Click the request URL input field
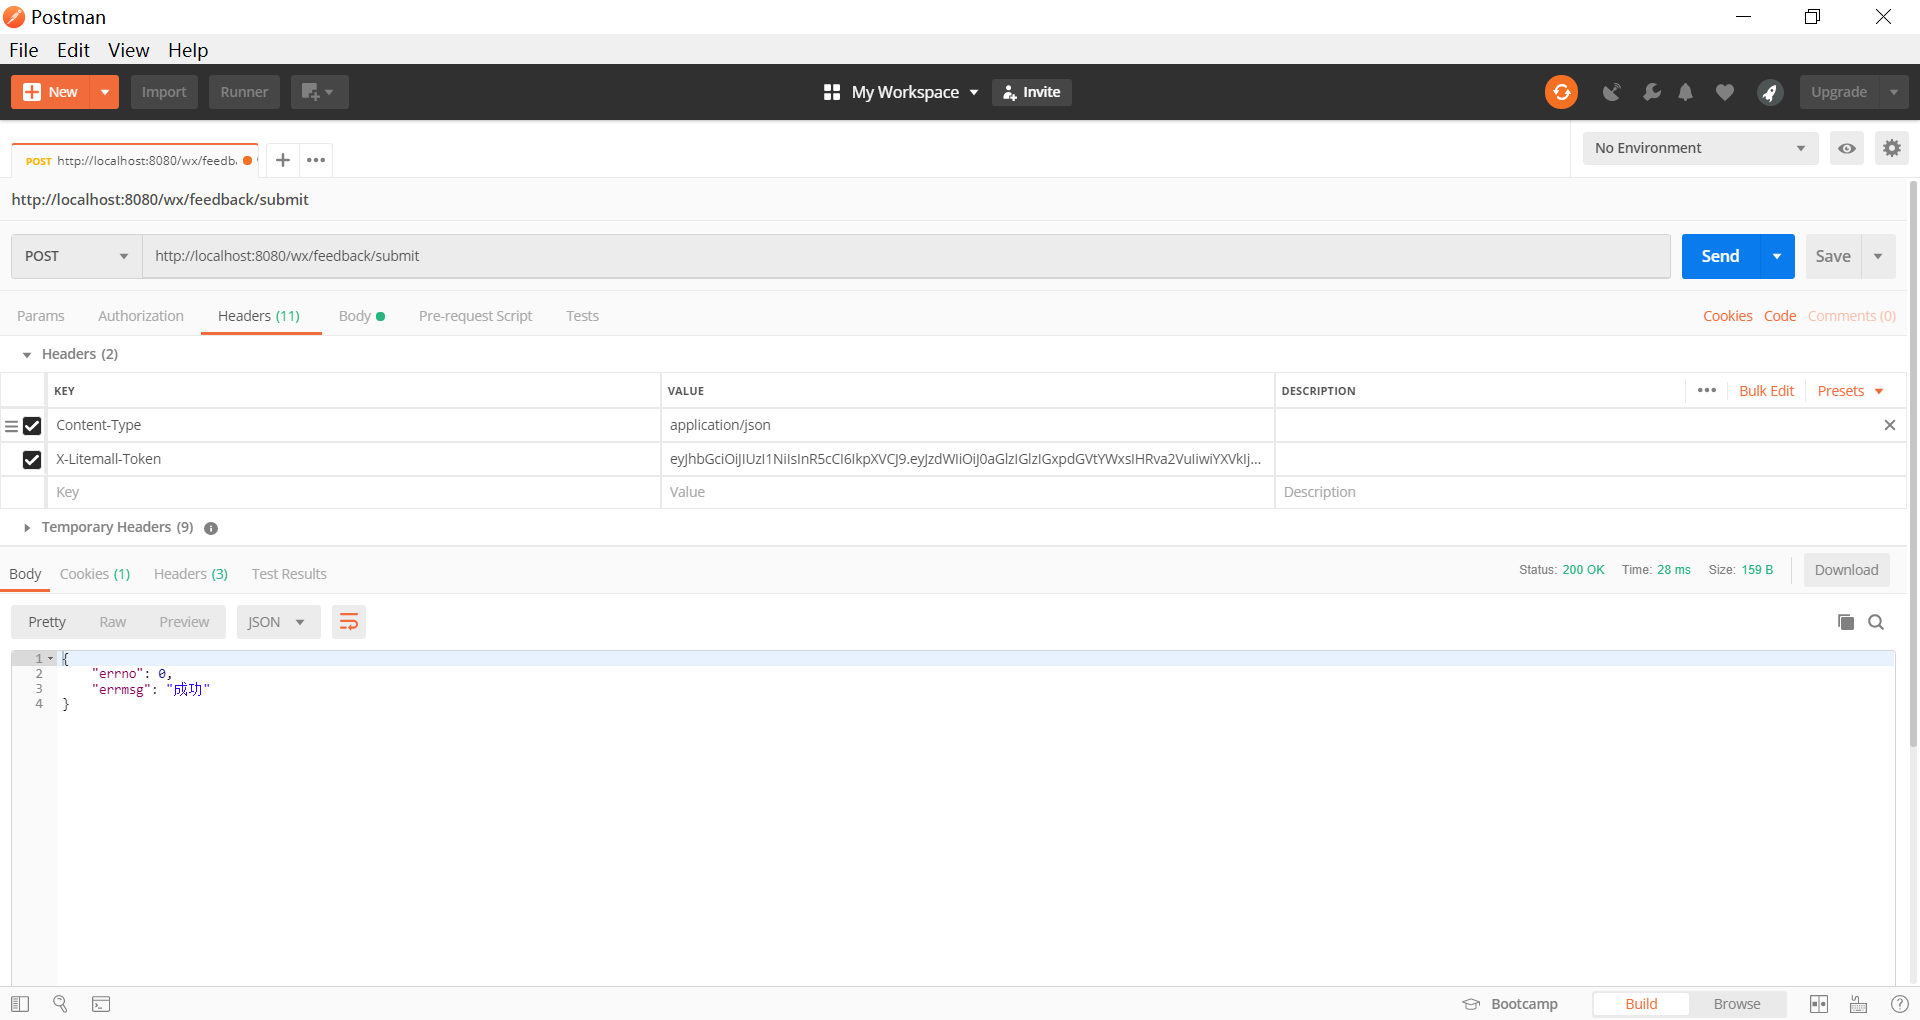1920x1020 pixels. (905, 256)
